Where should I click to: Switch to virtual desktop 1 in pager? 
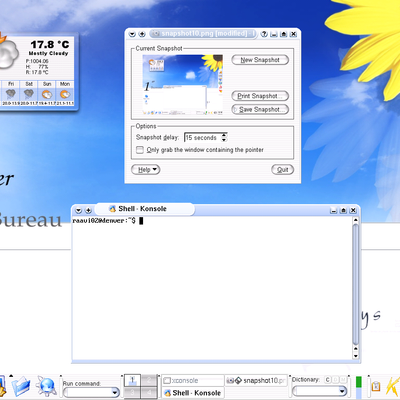click(x=132, y=380)
